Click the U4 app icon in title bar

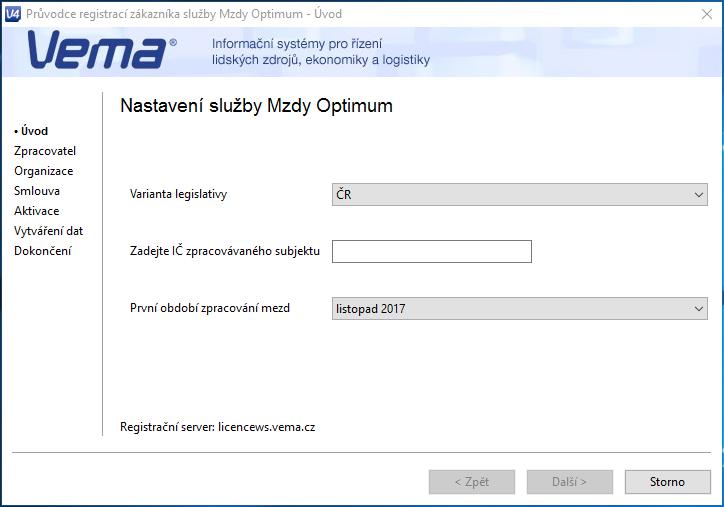pos(12,14)
